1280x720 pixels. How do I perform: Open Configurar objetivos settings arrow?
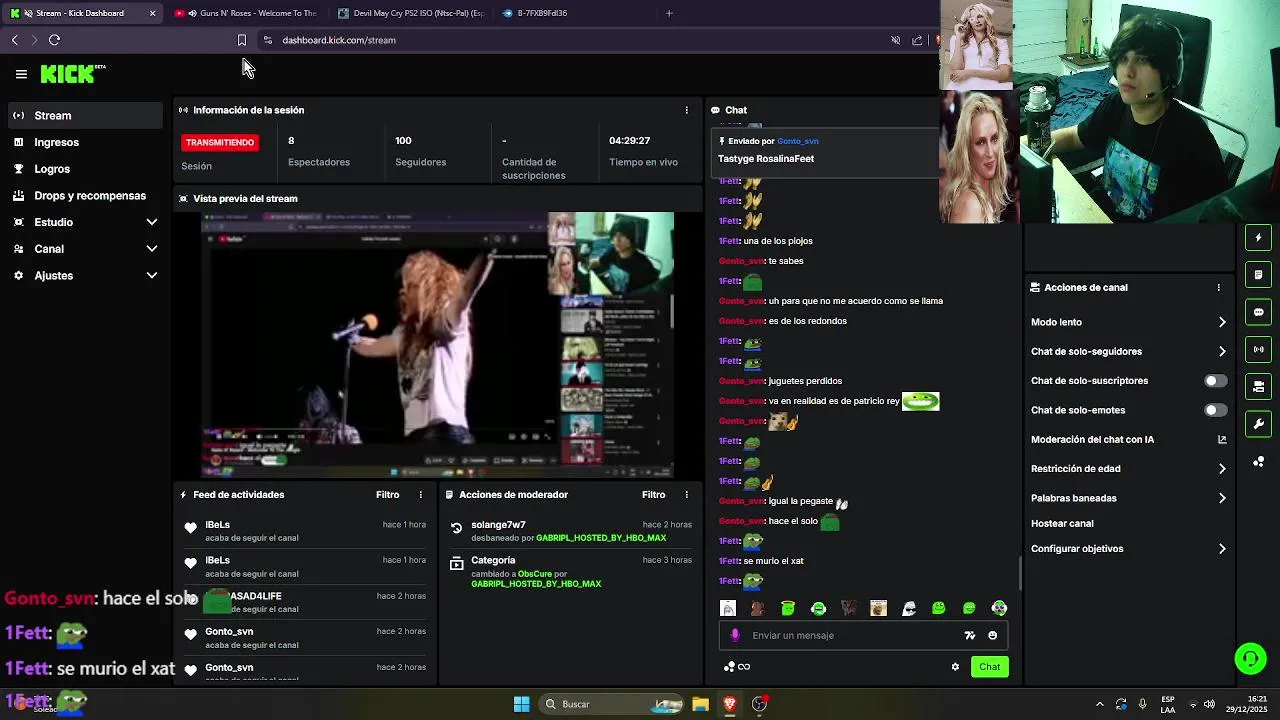click(1222, 549)
